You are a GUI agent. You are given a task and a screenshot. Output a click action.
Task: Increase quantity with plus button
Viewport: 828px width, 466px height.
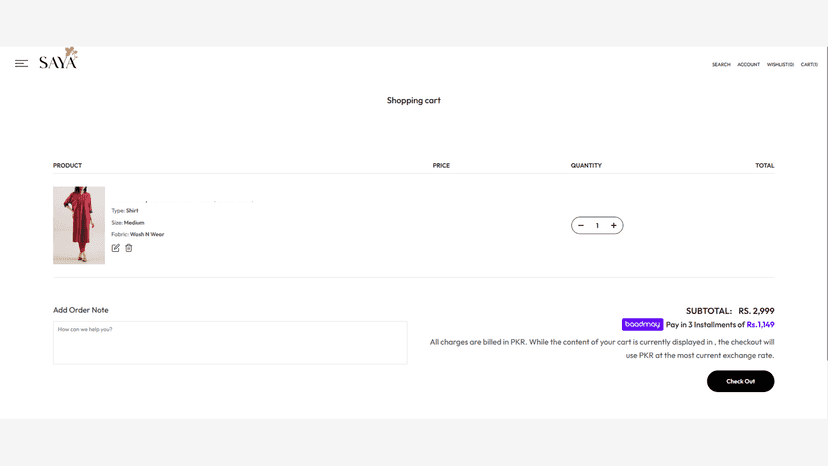(x=614, y=226)
